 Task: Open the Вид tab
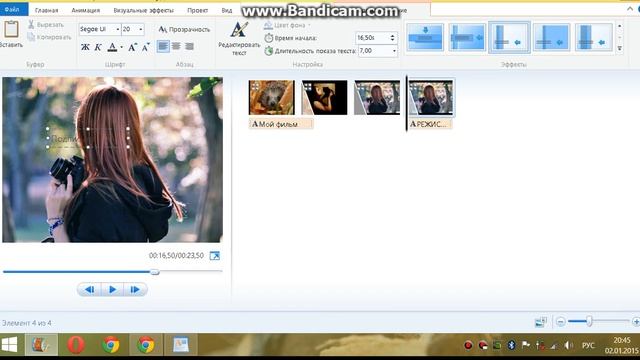pyautogui.click(x=227, y=10)
